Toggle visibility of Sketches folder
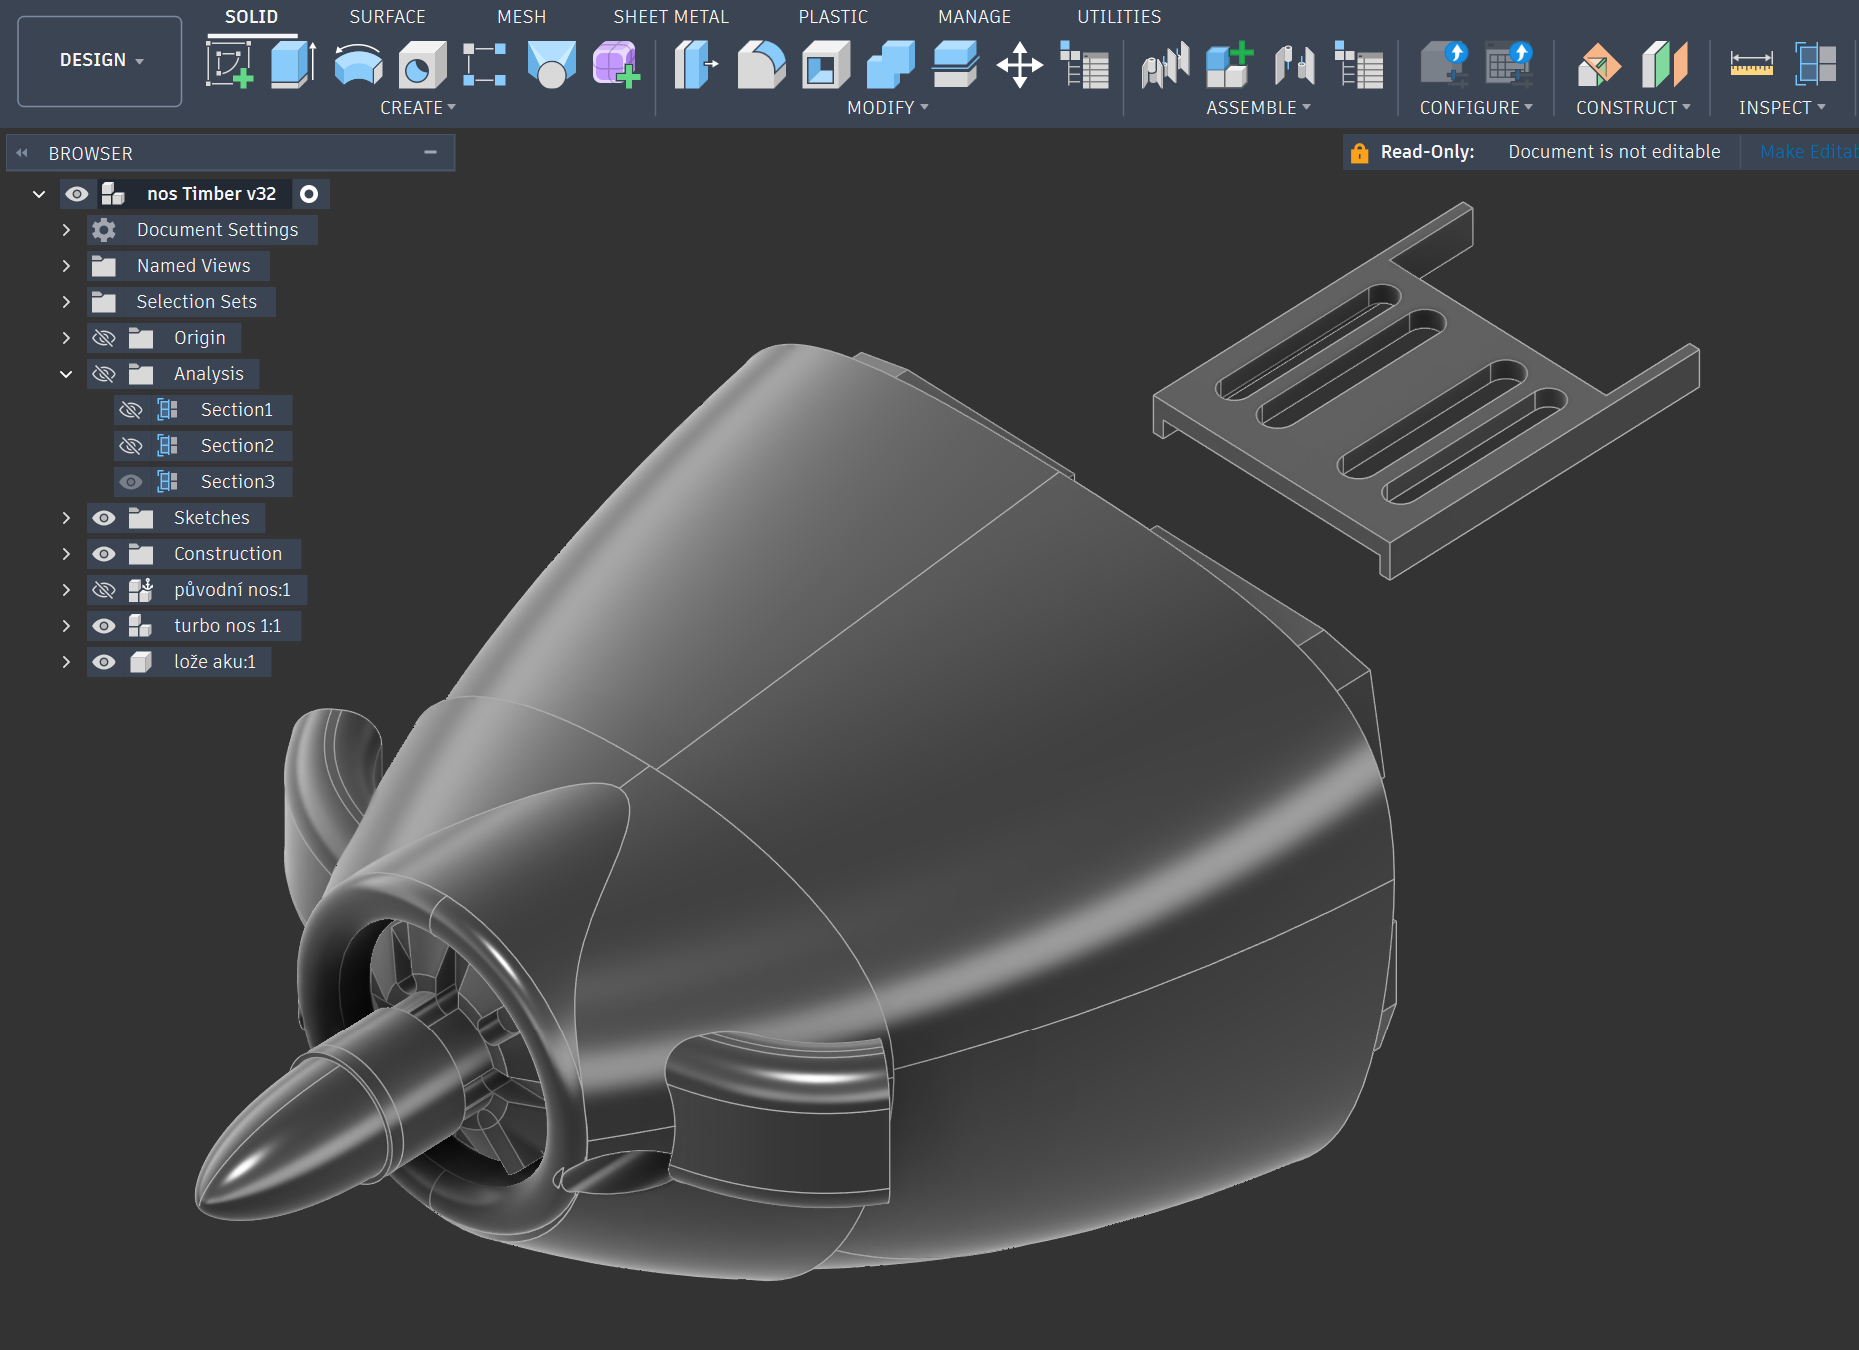The image size is (1859, 1350). (x=104, y=518)
